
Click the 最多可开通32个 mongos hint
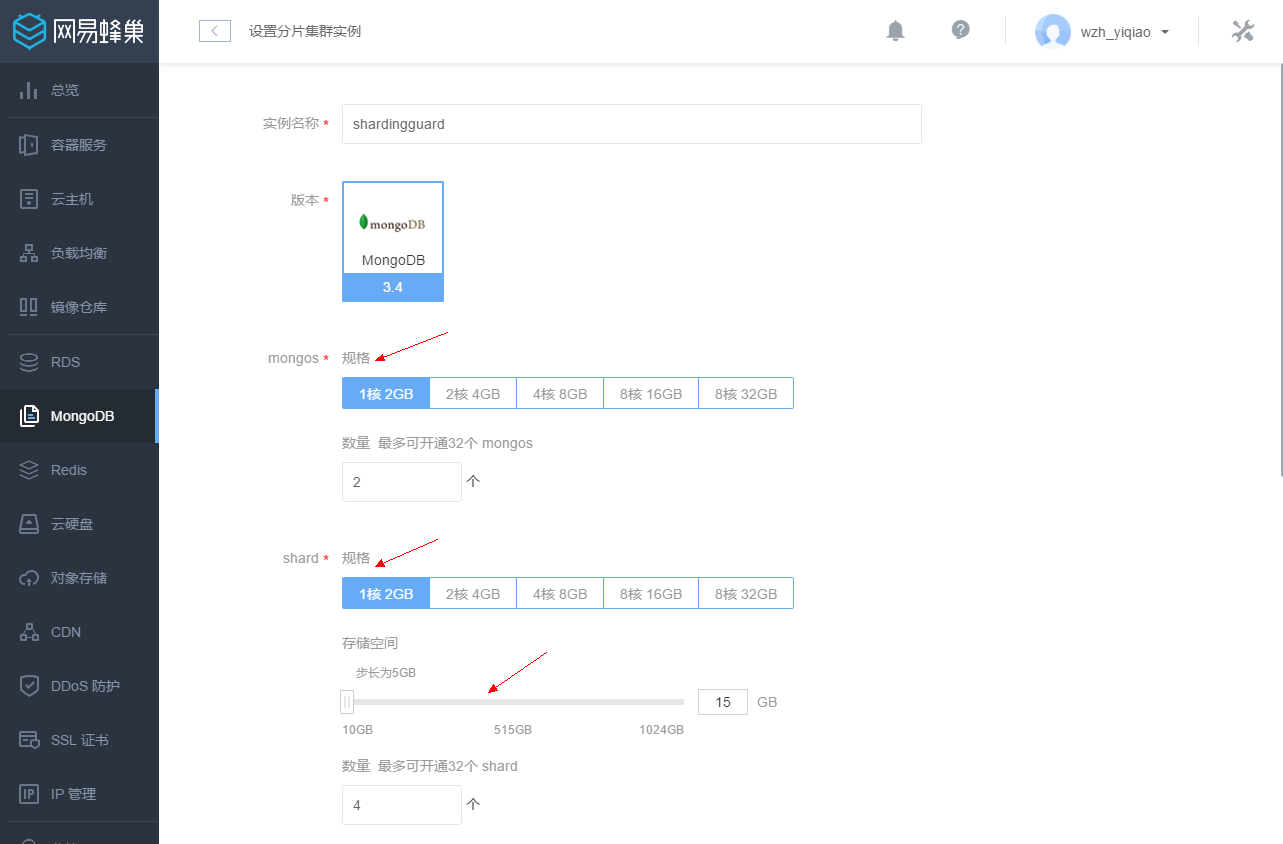coord(455,443)
